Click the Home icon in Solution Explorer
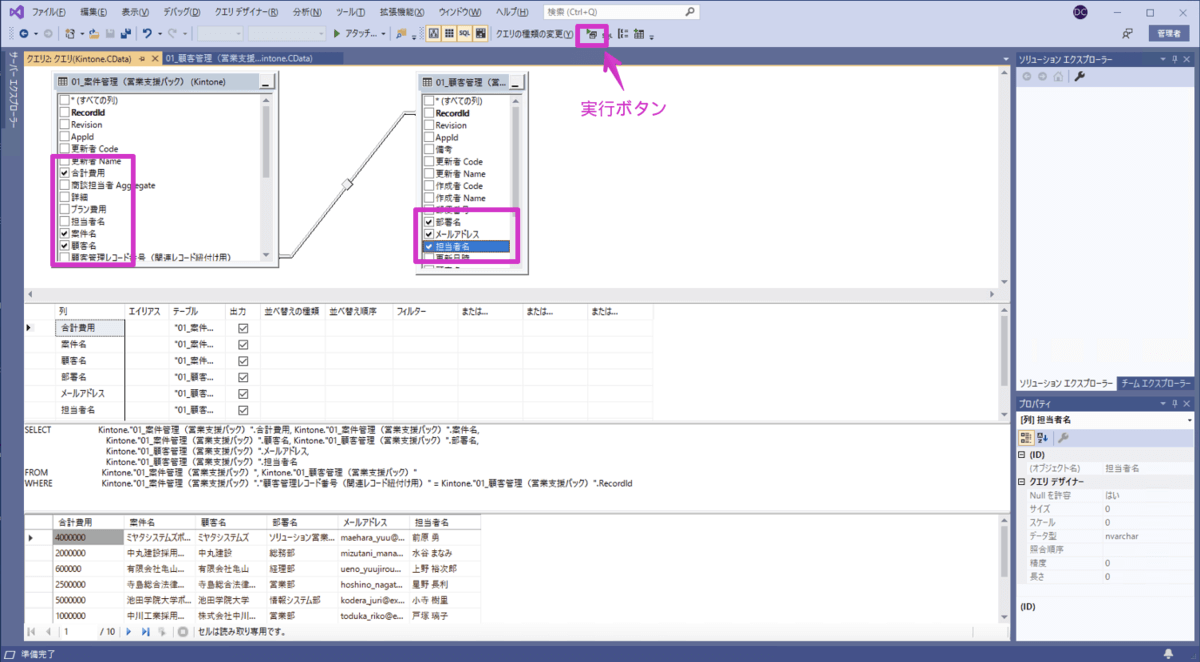 pyautogui.click(x=1058, y=76)
